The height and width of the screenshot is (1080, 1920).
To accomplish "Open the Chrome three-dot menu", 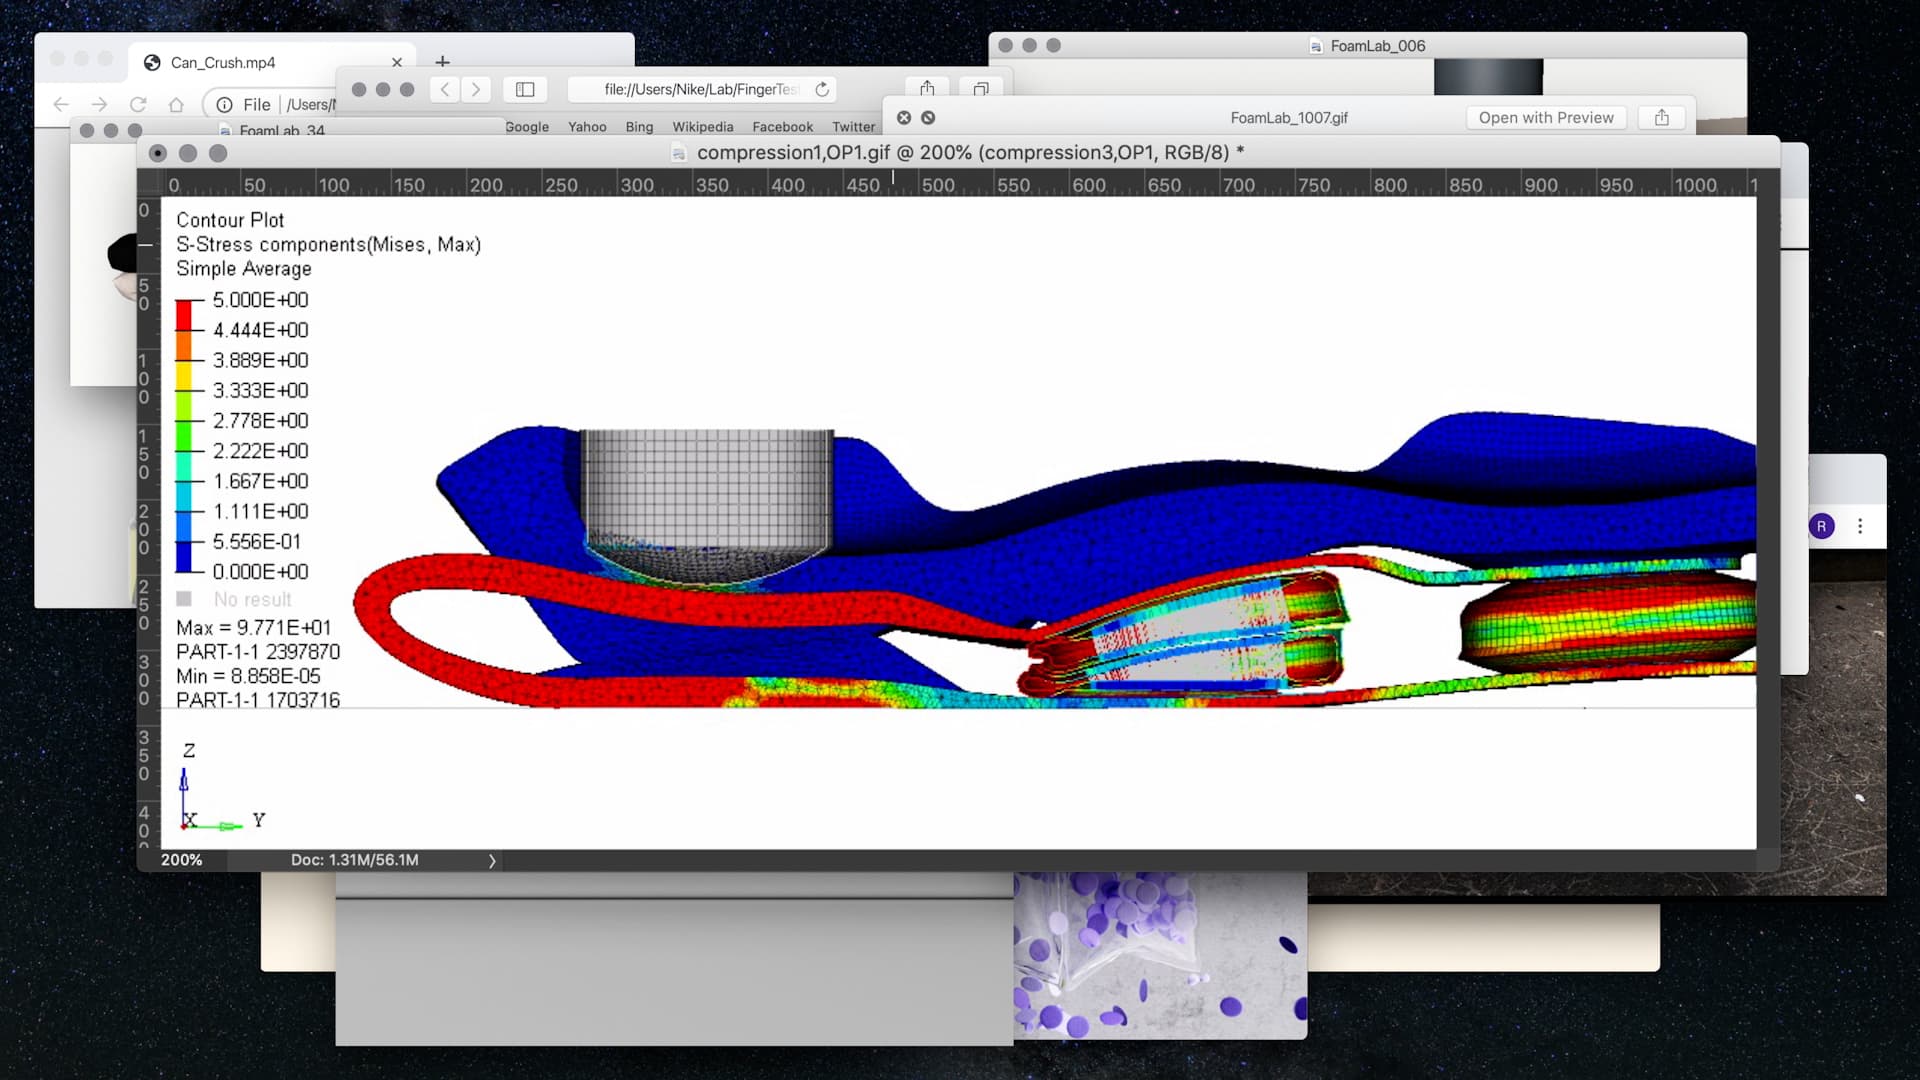I will point(1860,526).
